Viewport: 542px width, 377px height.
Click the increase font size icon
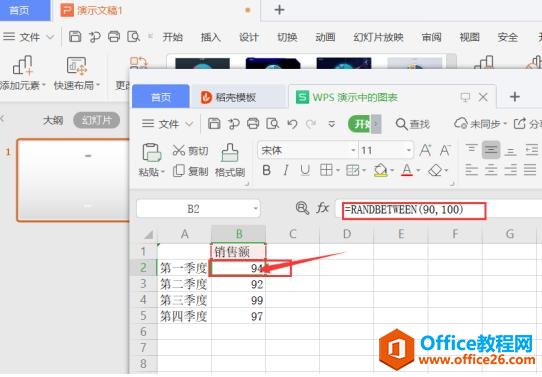coord(425,150)
